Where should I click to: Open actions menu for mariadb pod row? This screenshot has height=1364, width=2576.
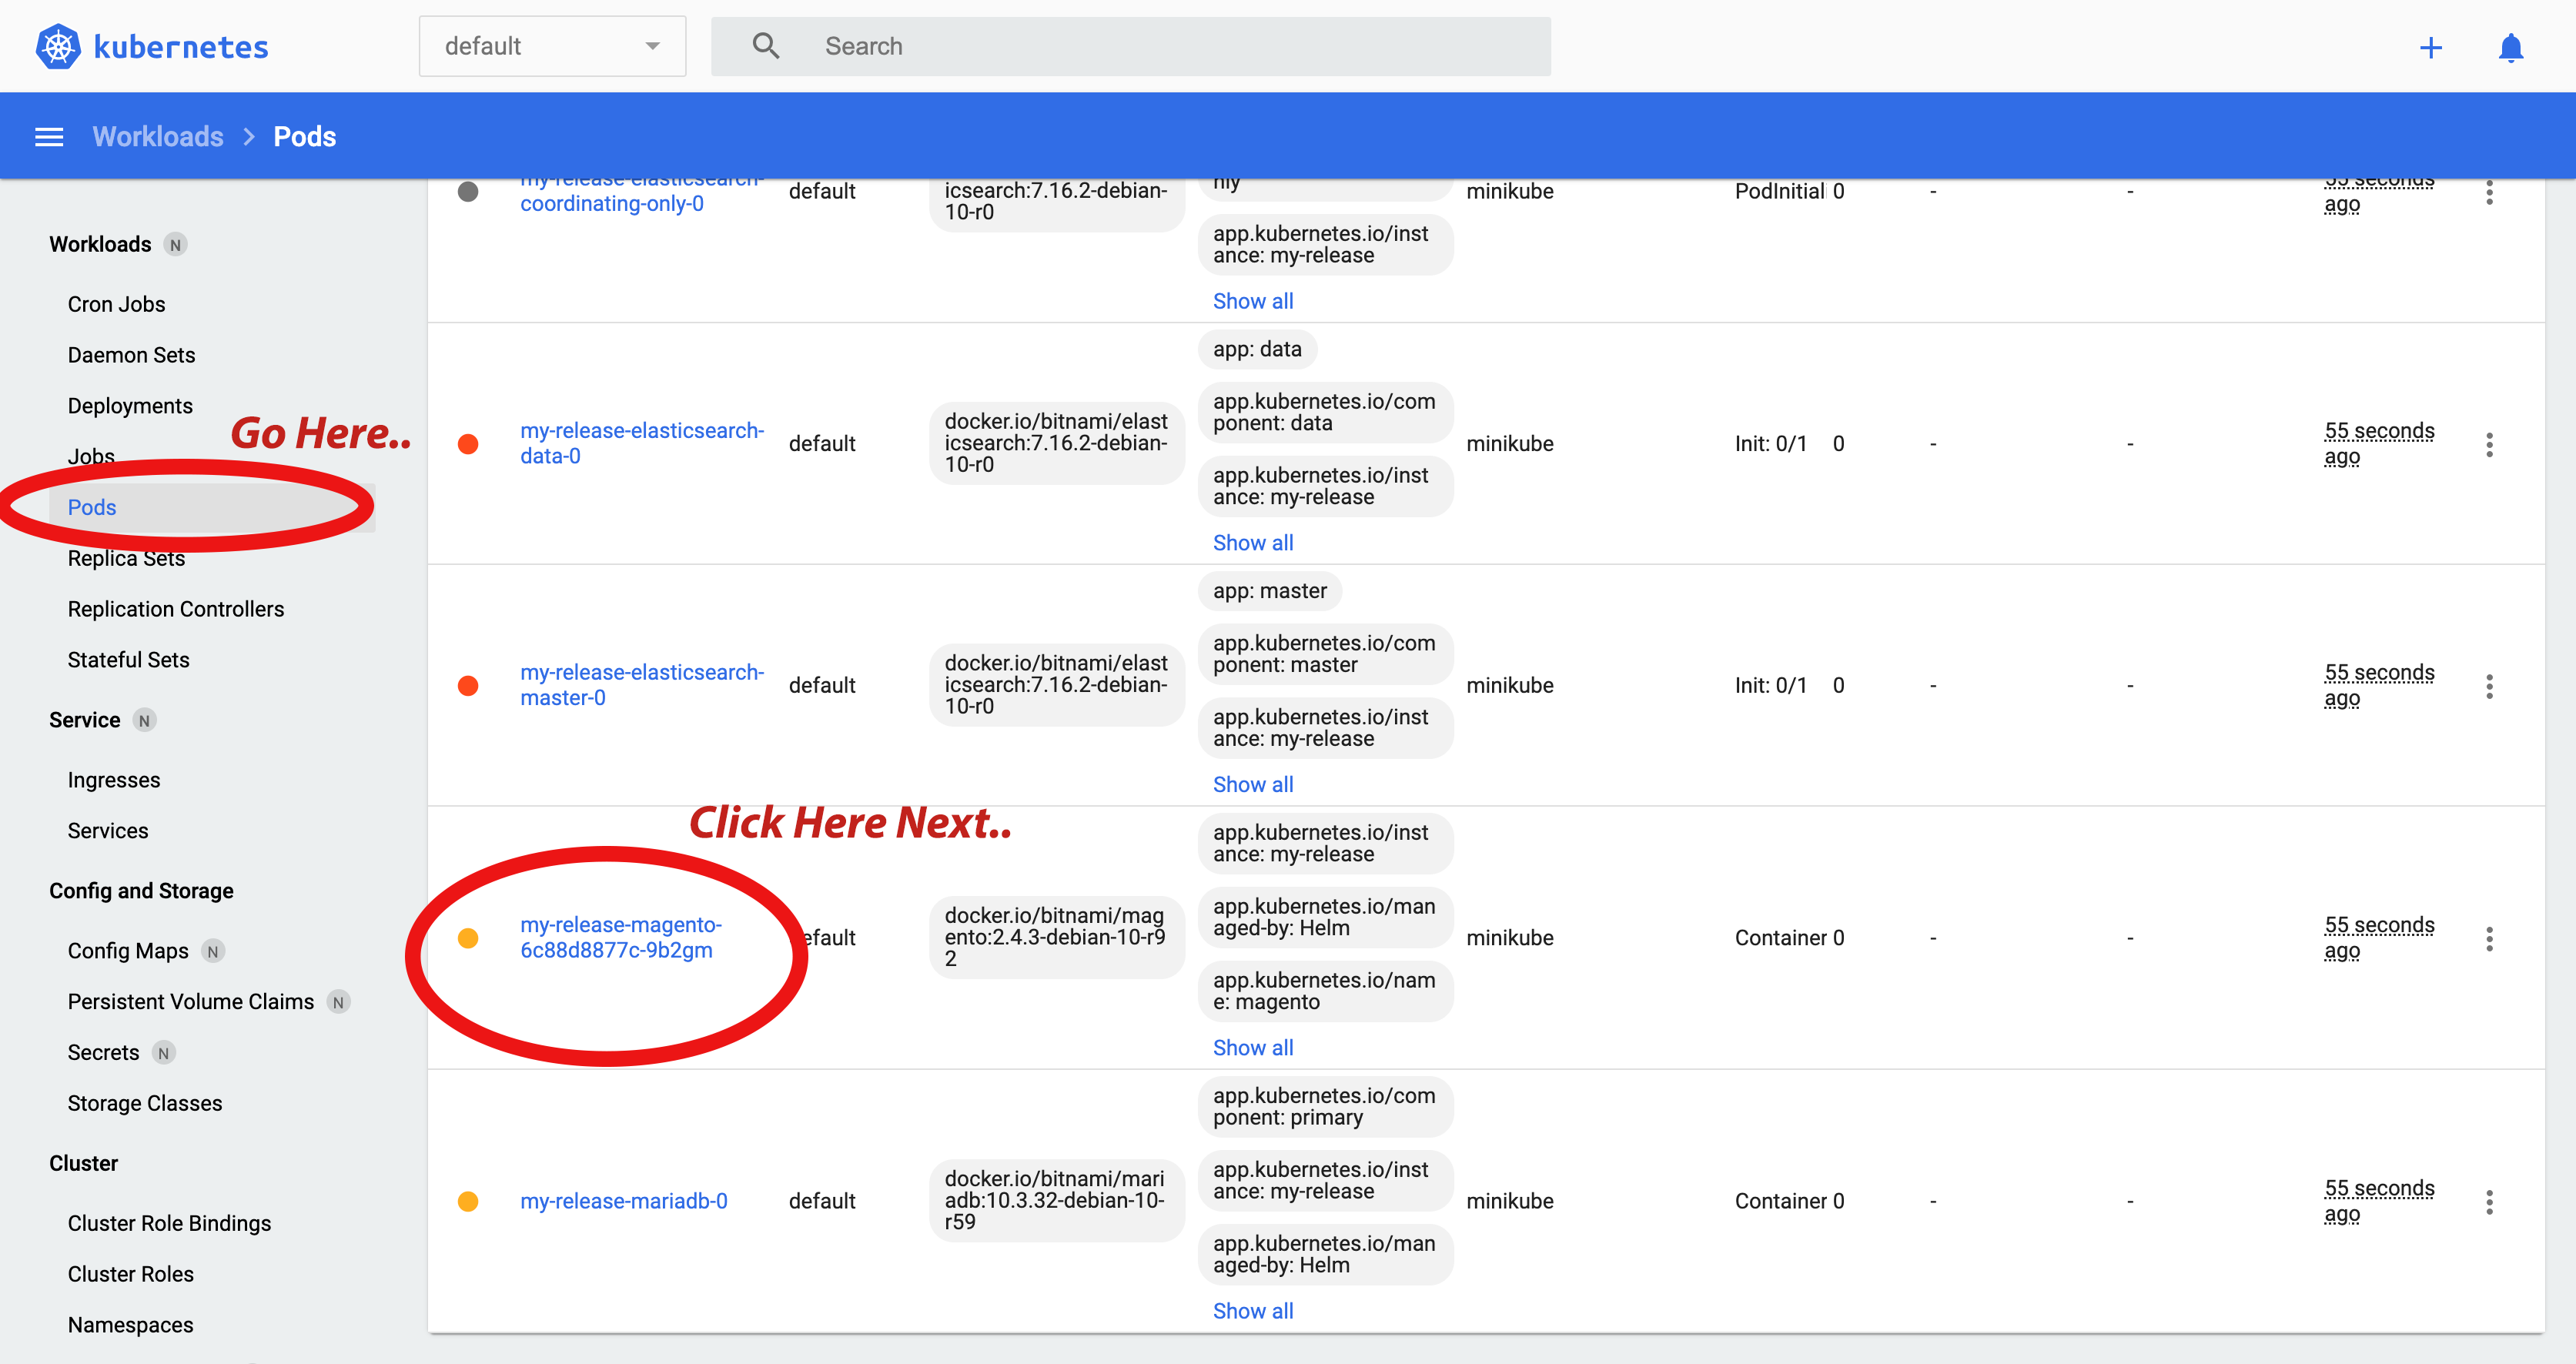[2489, 1201]
